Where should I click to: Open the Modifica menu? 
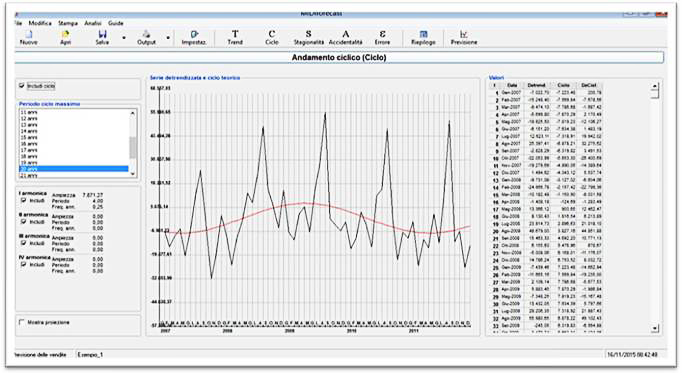click(40, 23)
